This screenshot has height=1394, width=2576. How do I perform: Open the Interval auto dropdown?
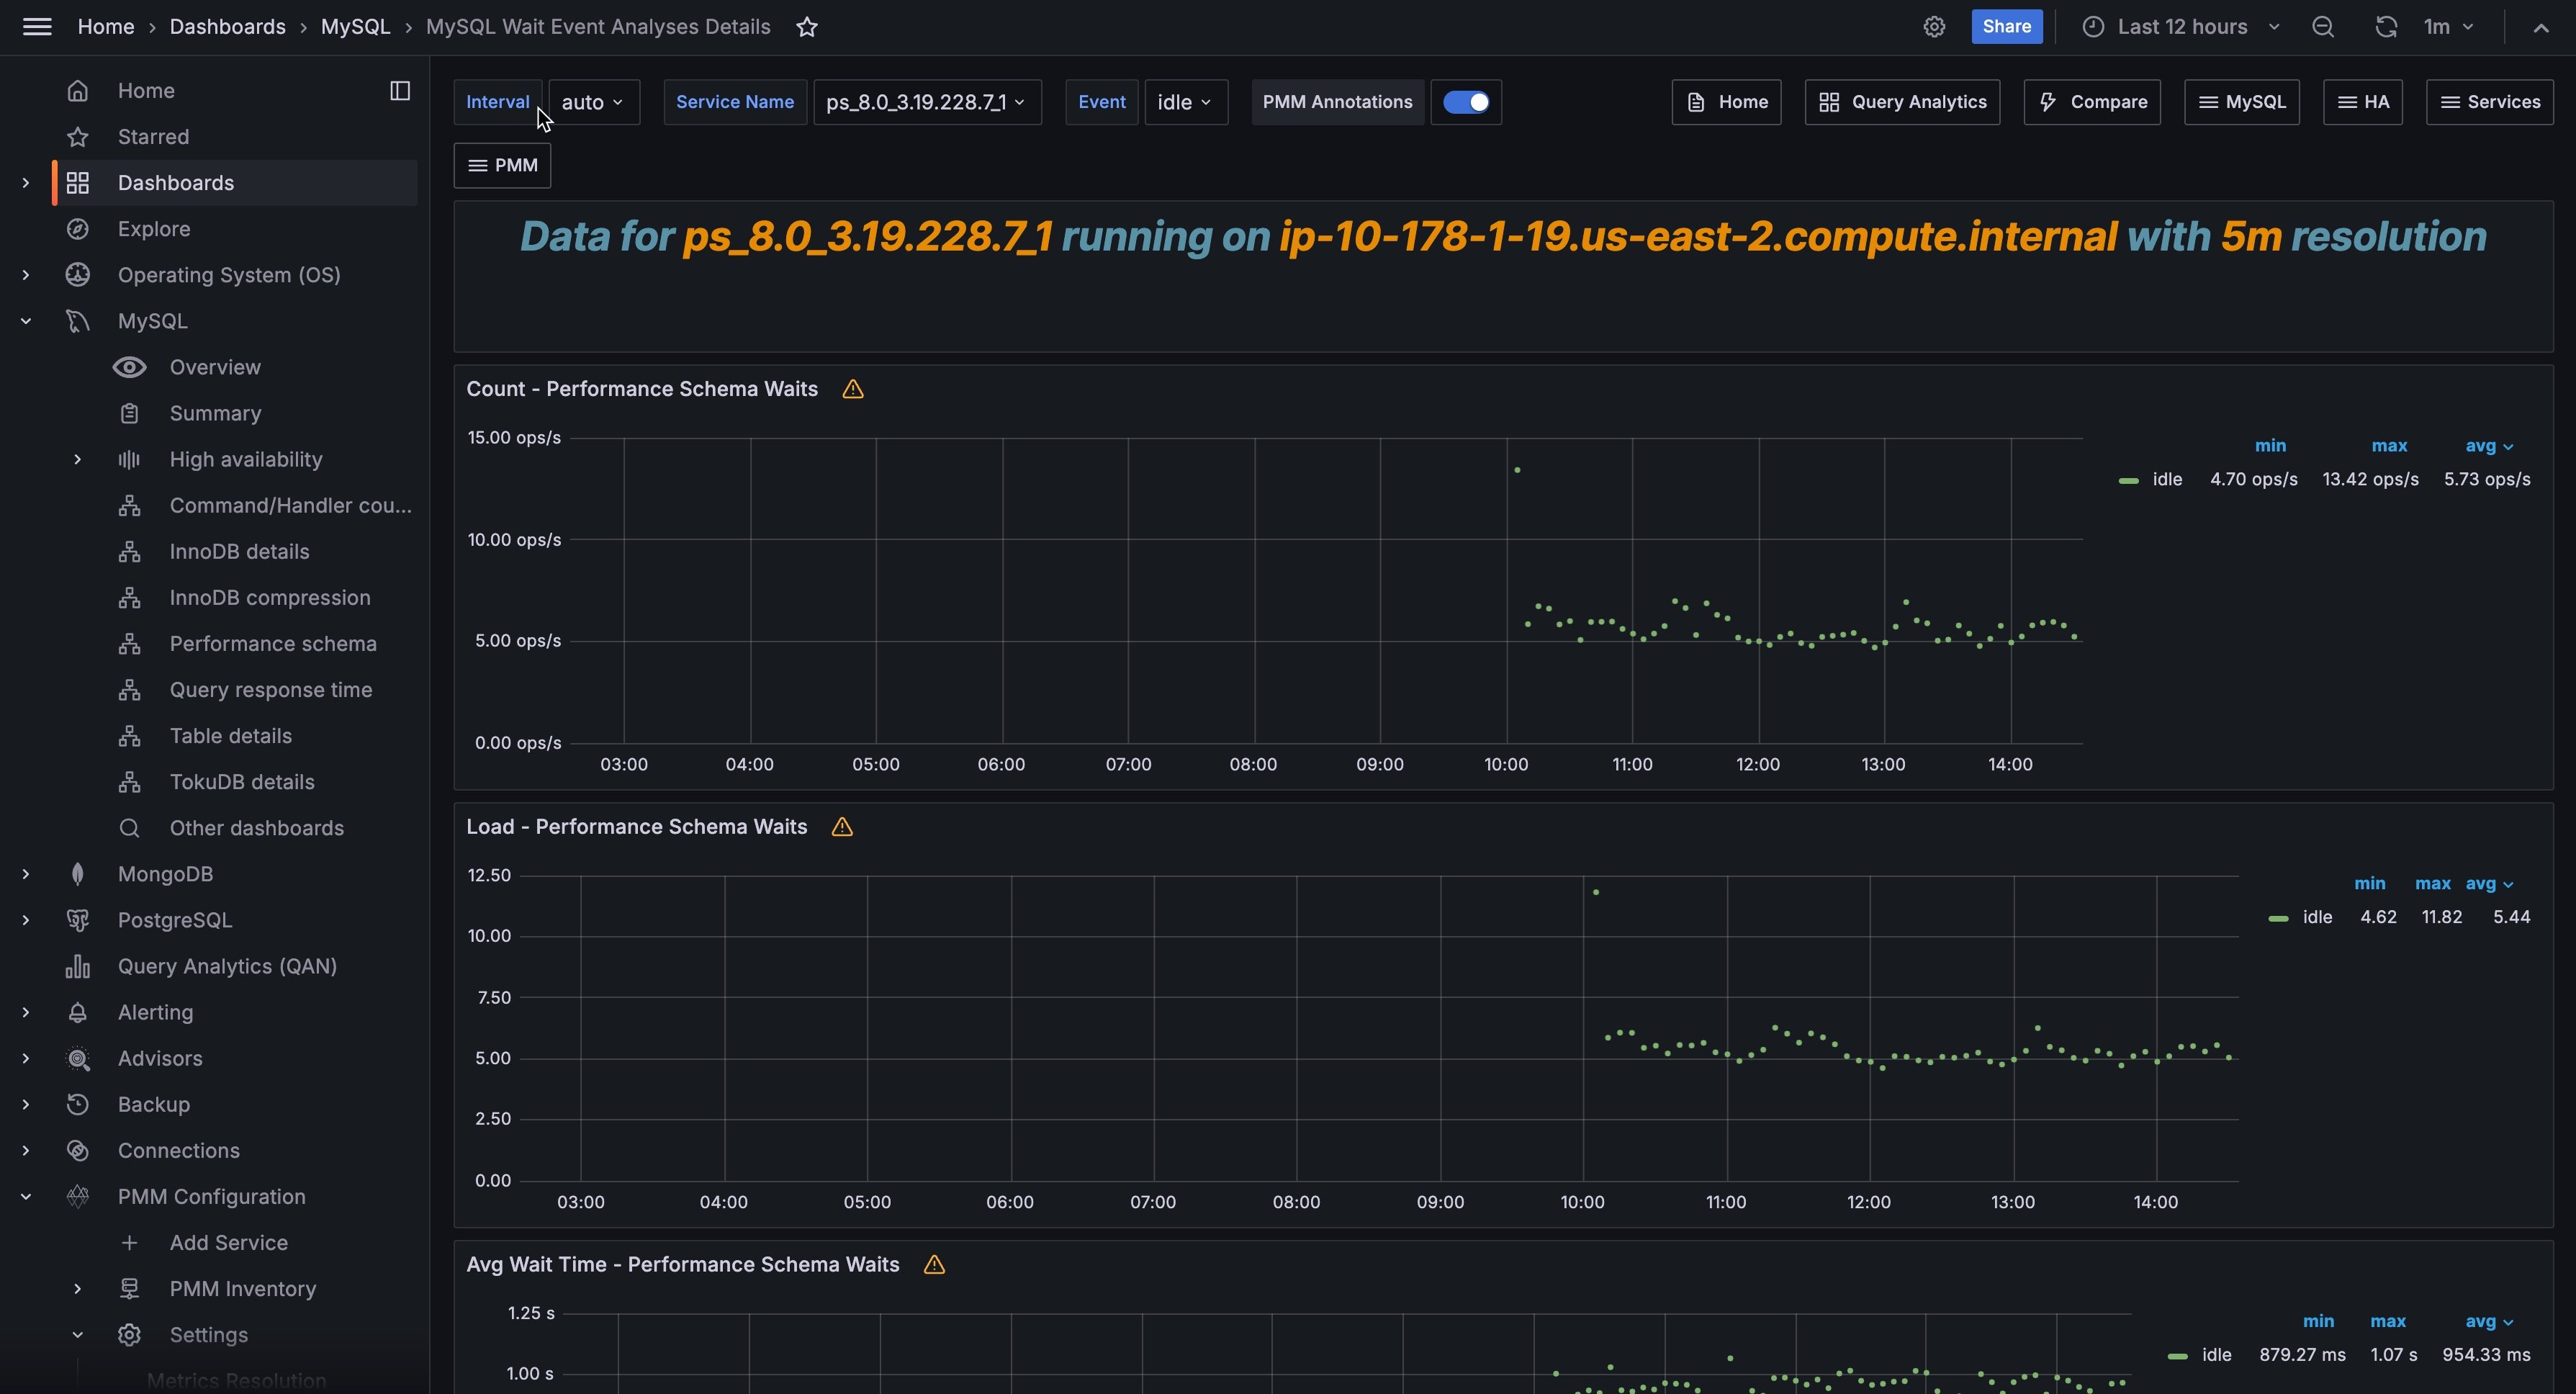point(593,102)
